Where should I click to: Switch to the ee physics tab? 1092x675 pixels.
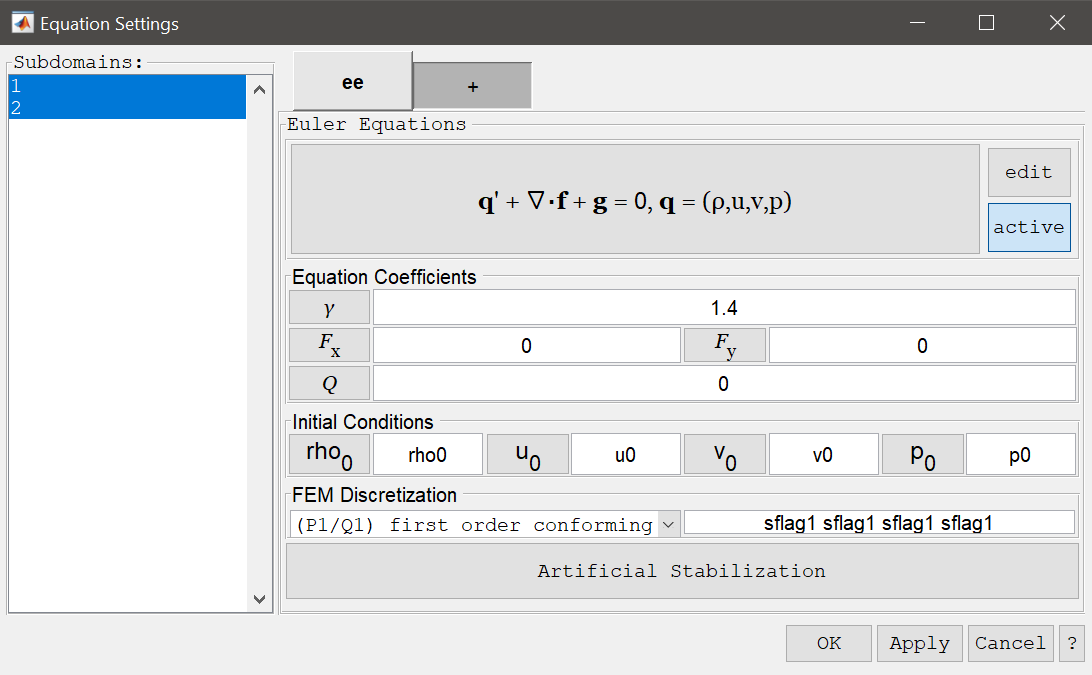point(352,82)
